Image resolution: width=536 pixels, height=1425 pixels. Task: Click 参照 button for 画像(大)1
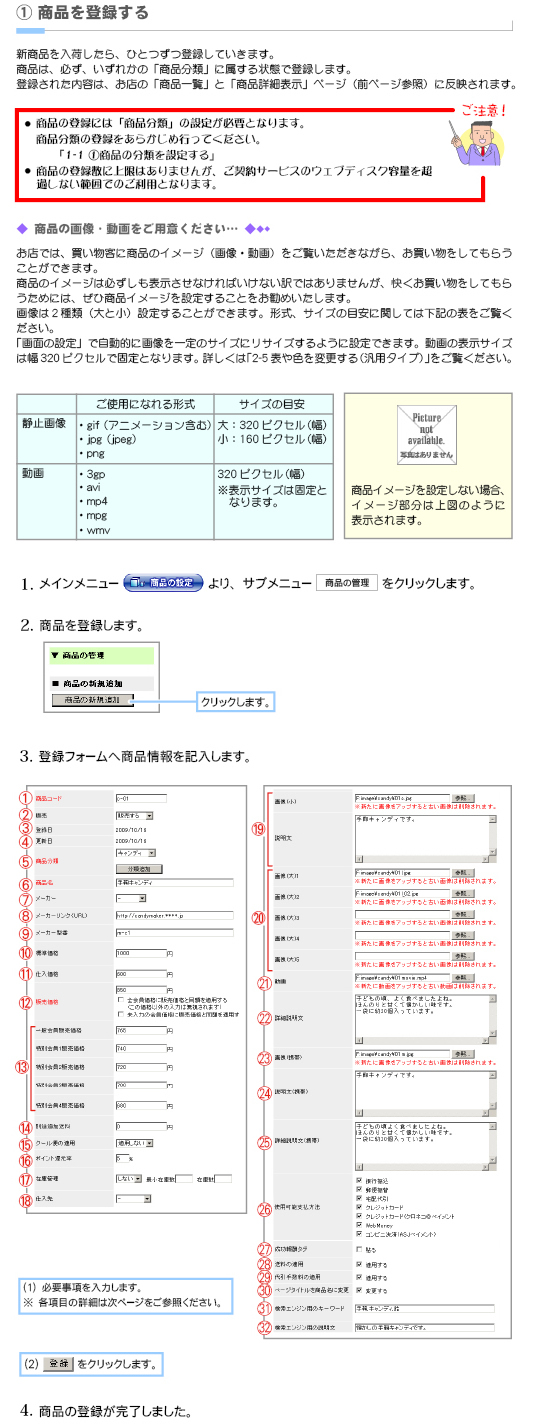tap(463, 873)
